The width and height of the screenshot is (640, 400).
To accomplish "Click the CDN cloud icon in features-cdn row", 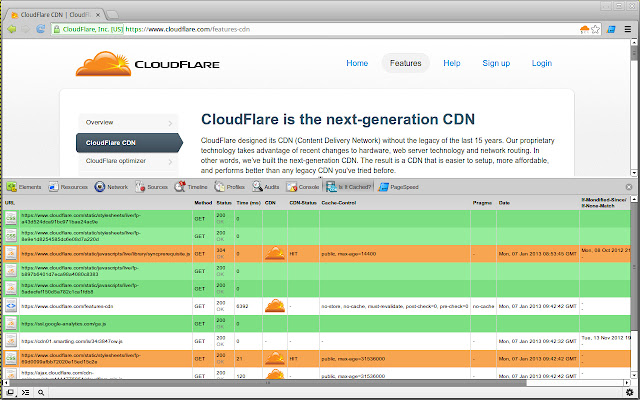I will click(x=275, y=306).
